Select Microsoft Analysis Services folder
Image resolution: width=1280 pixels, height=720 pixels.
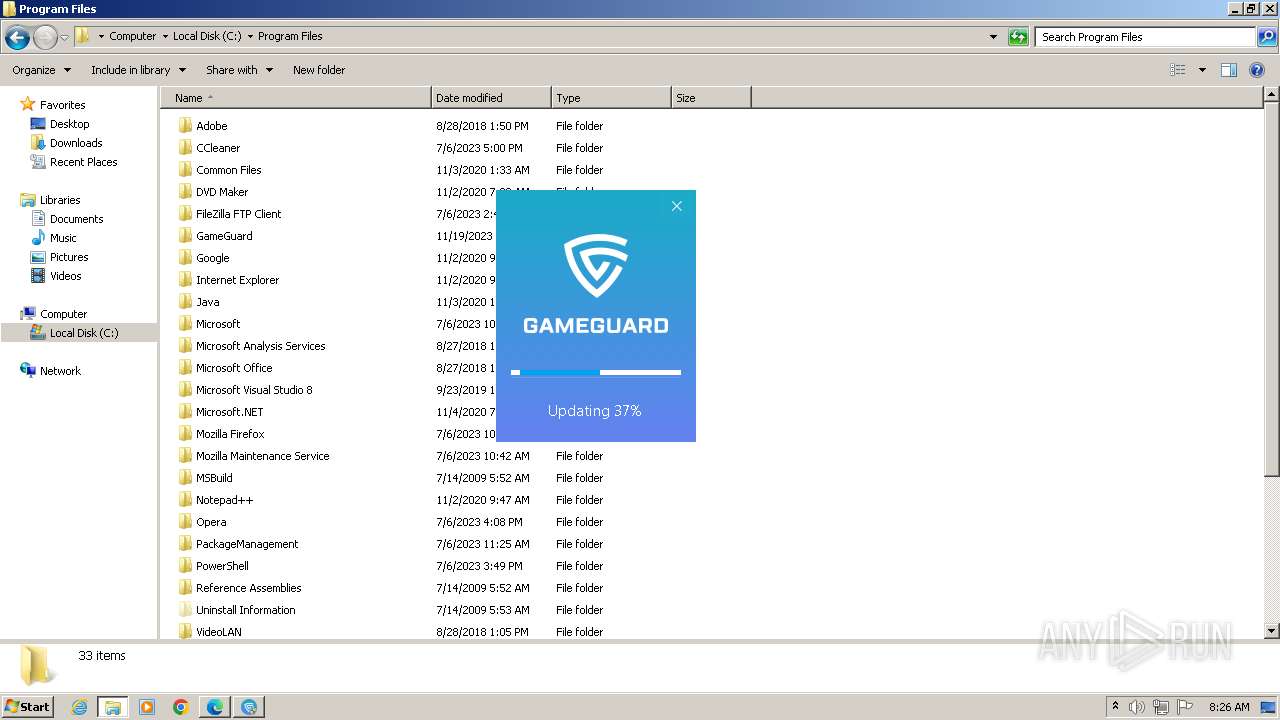(x=260, y=346)
